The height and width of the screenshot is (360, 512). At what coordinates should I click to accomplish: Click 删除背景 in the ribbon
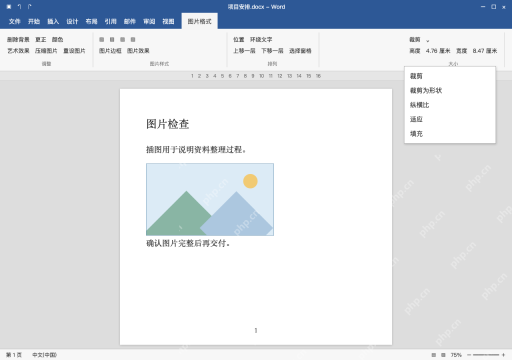pos(18,40)
